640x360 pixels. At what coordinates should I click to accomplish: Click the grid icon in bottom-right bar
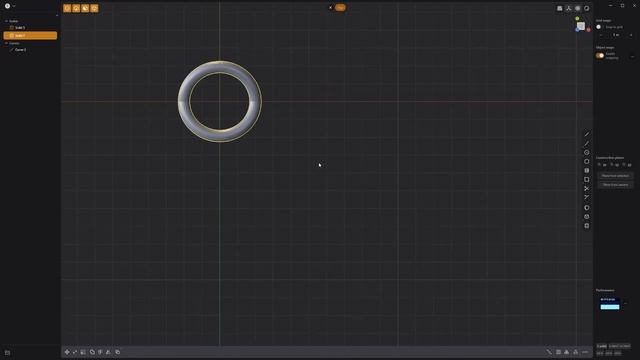pos(558,352)
